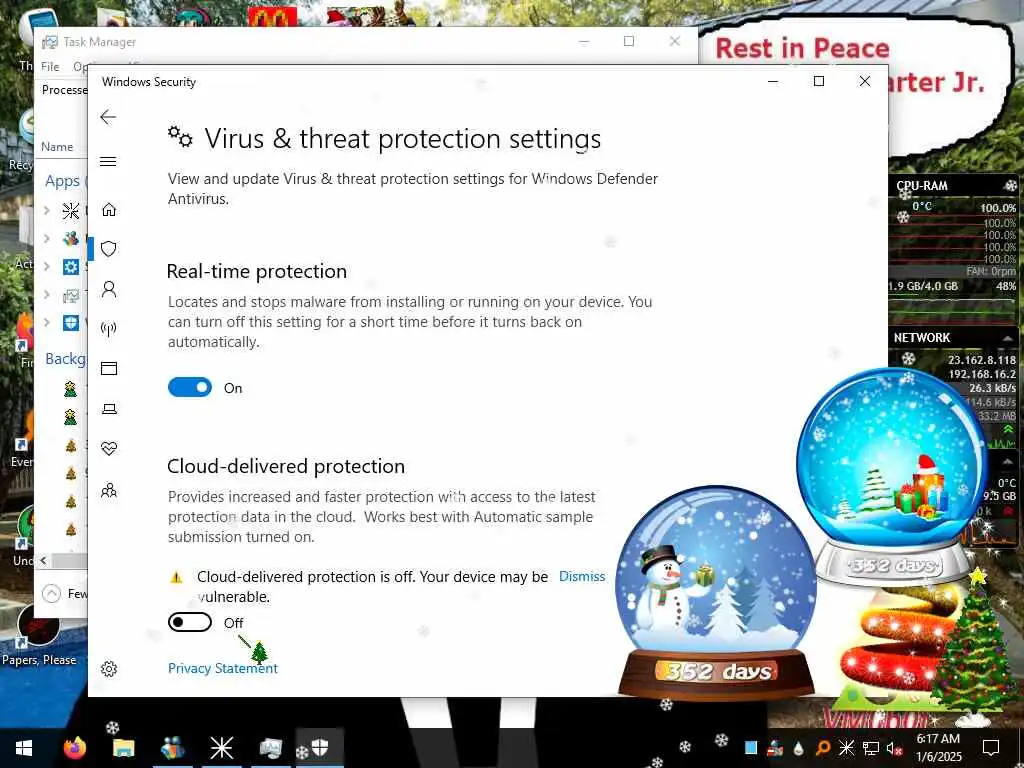Expand the hamburger navigation menu
This screenshot has height=768, width=1024.
(108, 161)
